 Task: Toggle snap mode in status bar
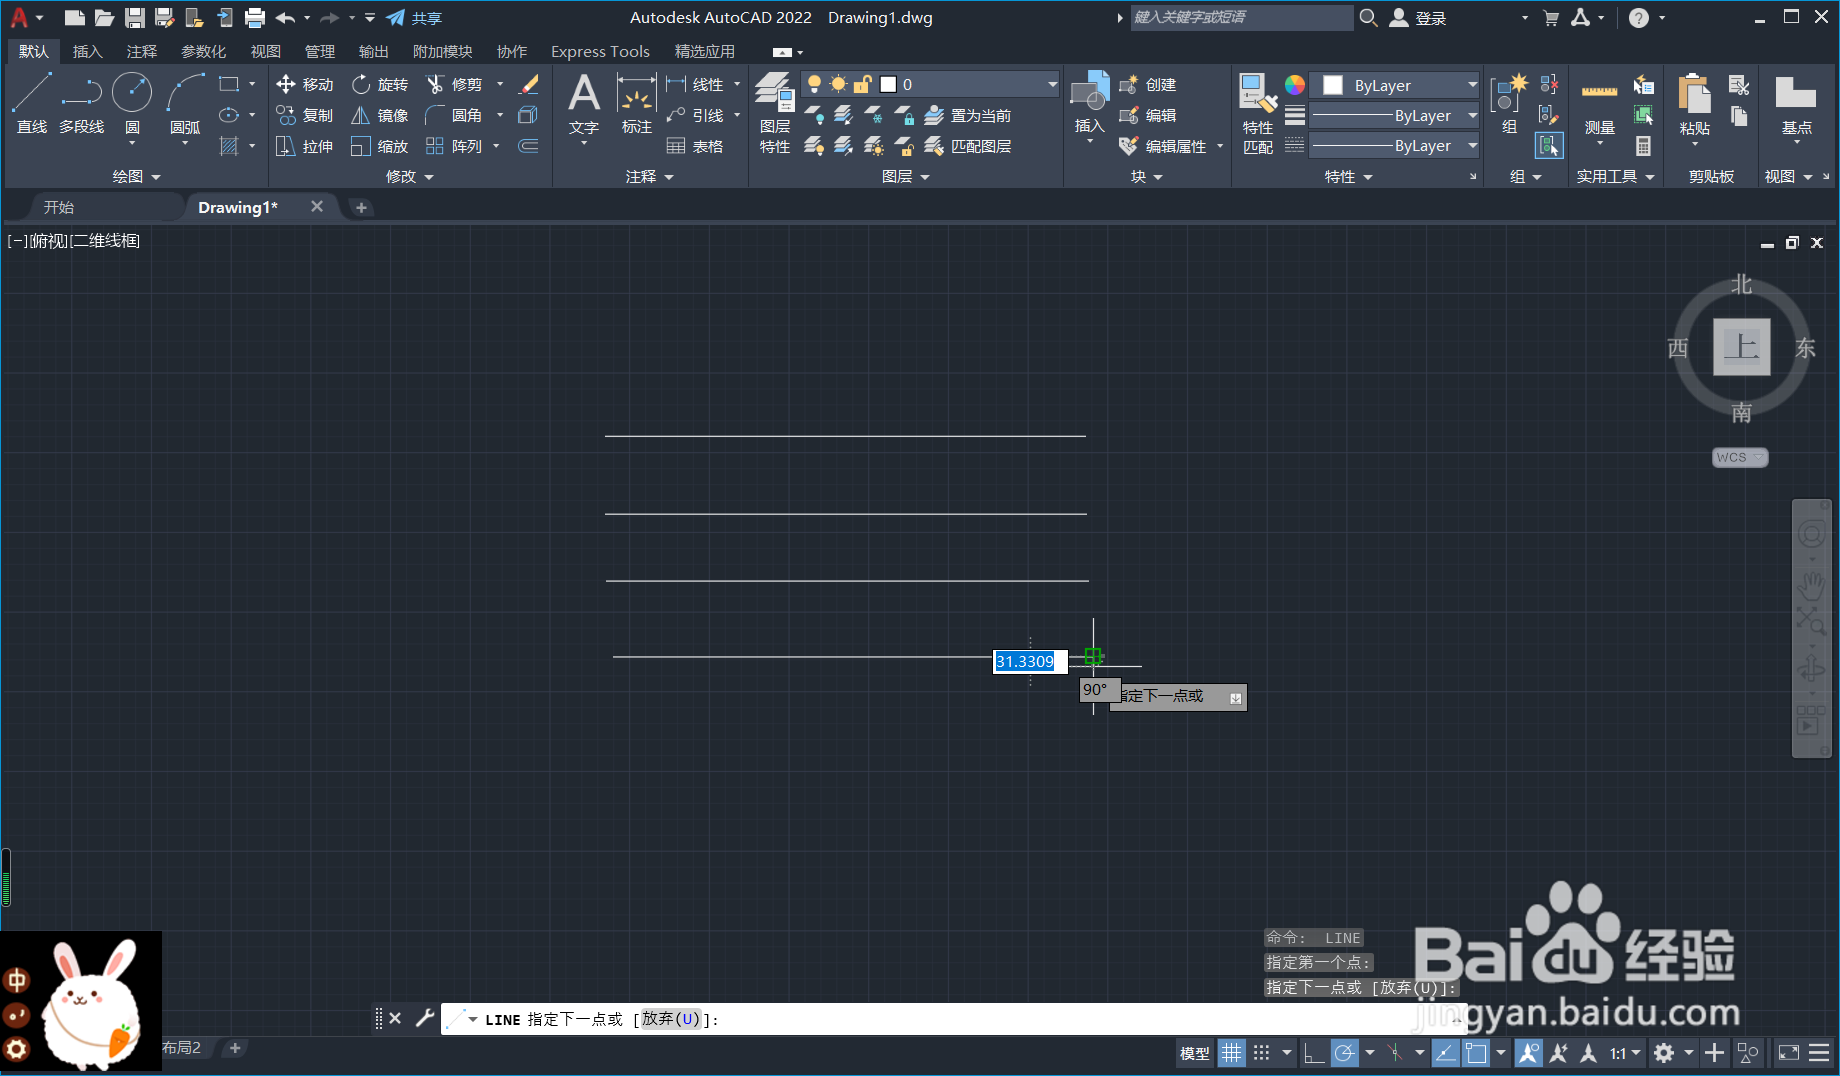[1262, 1053]
